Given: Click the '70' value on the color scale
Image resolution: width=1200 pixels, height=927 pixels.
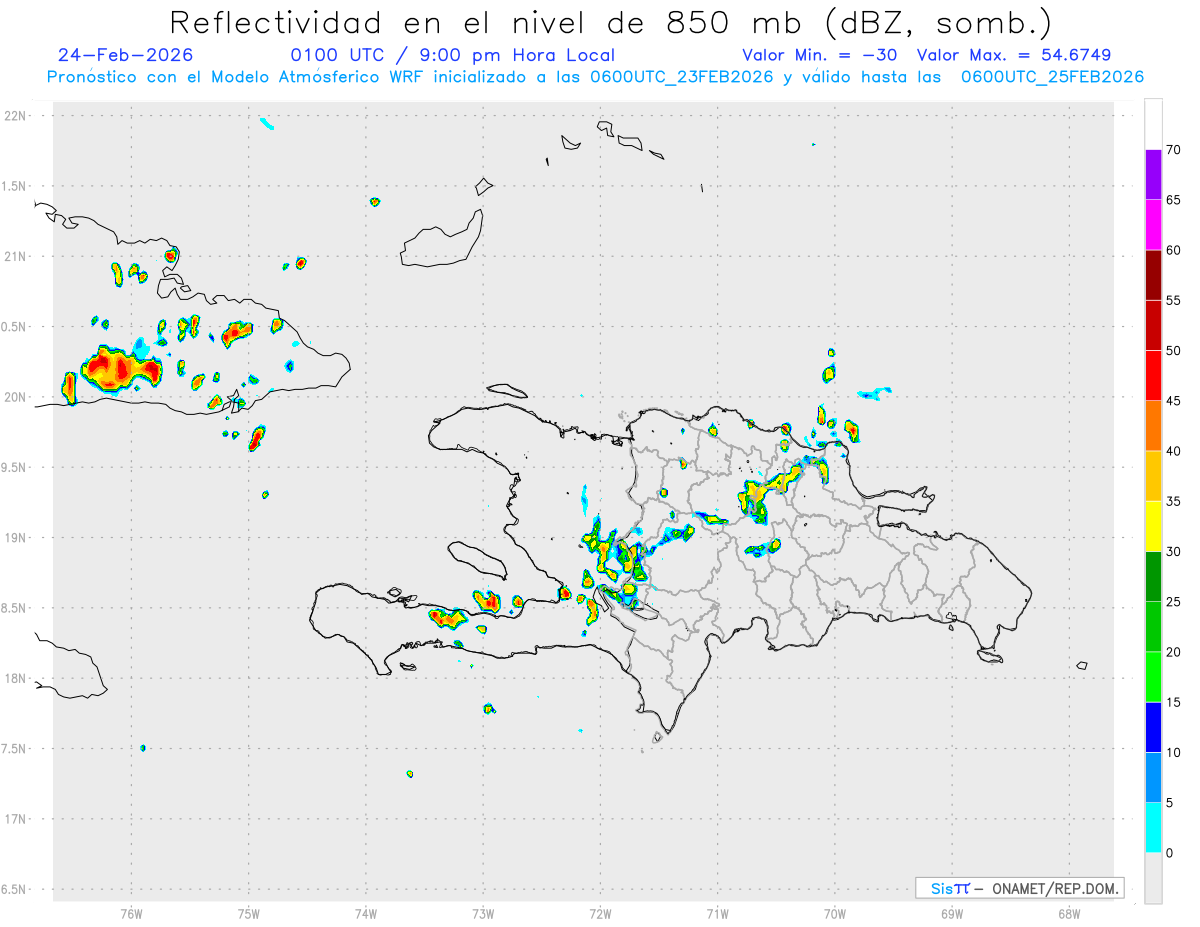Looking at the screenshot, I should coord(1172,150).
